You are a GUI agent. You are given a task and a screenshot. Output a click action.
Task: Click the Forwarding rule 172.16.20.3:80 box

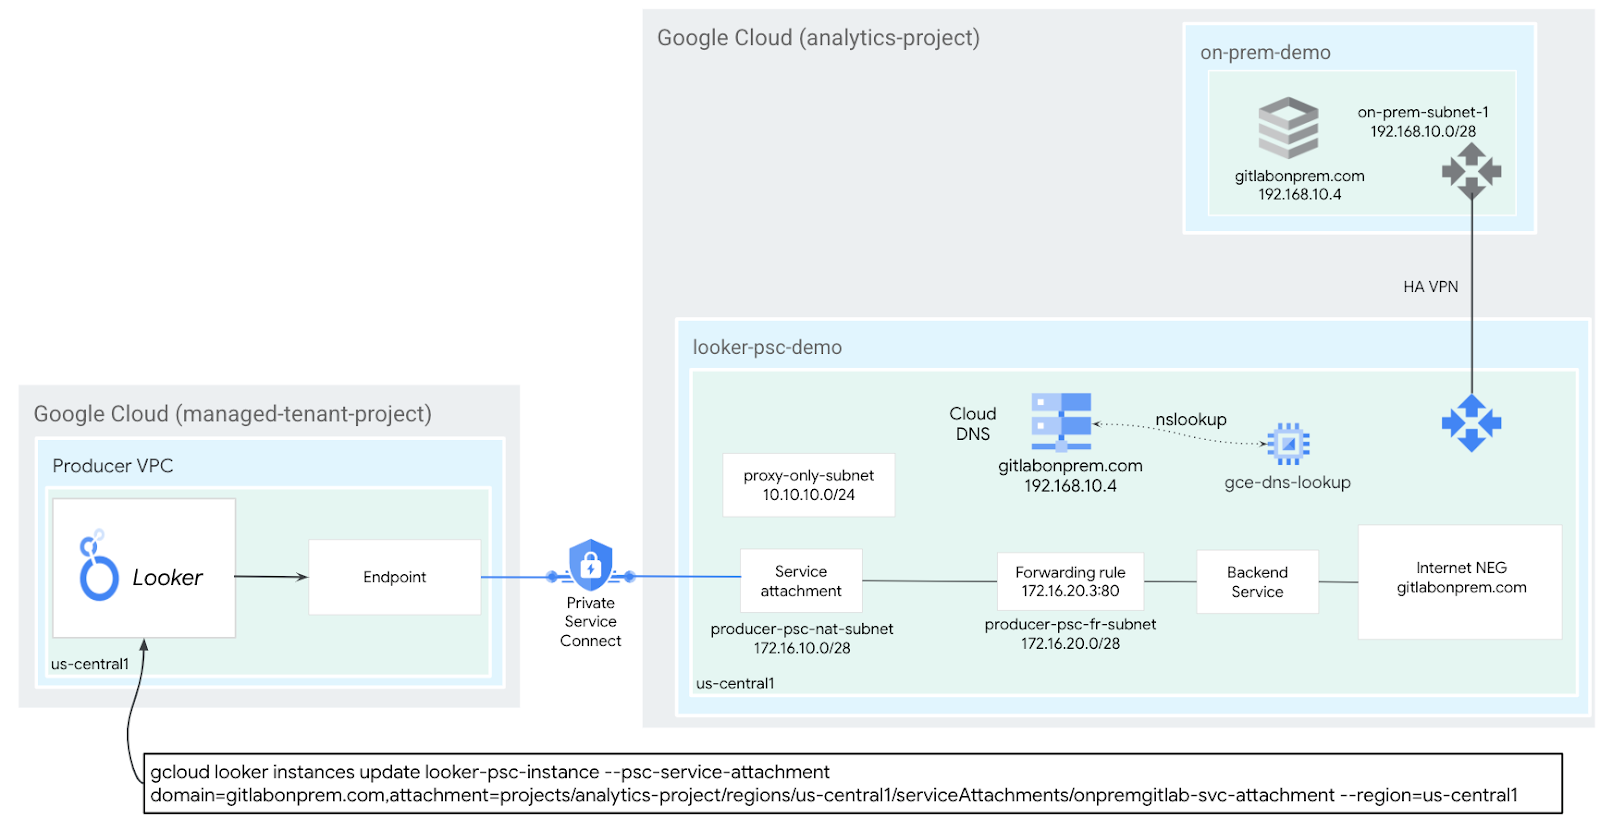(x=1070, y=581)
